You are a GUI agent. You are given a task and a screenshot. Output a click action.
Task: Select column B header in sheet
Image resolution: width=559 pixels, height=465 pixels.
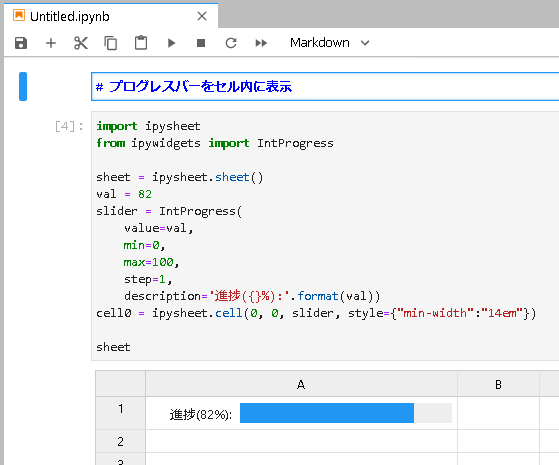pyautogui.click(x=498, y=384)
